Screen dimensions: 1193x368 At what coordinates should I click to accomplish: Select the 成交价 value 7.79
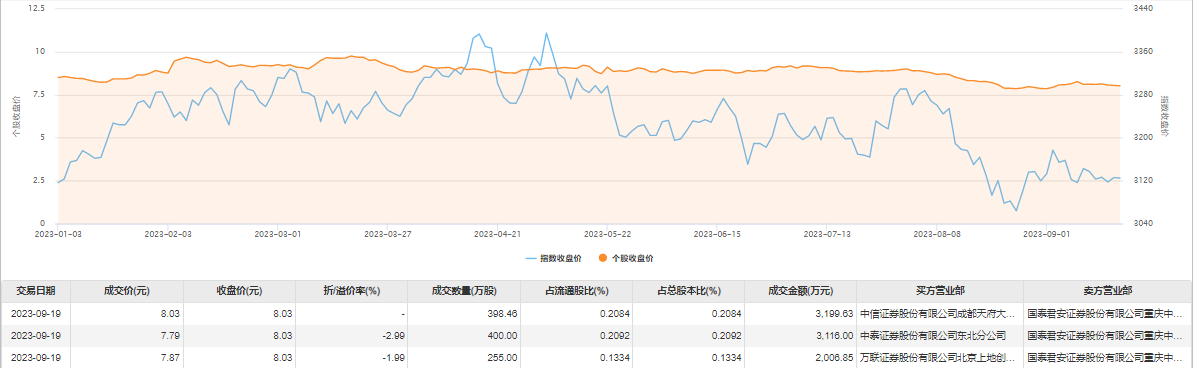coord(169,335)
